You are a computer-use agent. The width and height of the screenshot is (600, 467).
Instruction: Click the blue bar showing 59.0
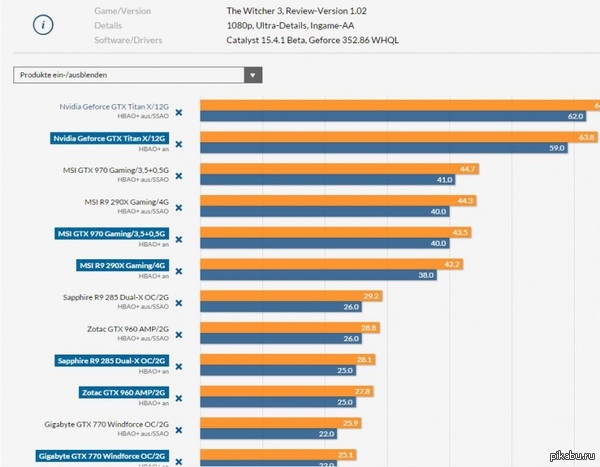384,148
